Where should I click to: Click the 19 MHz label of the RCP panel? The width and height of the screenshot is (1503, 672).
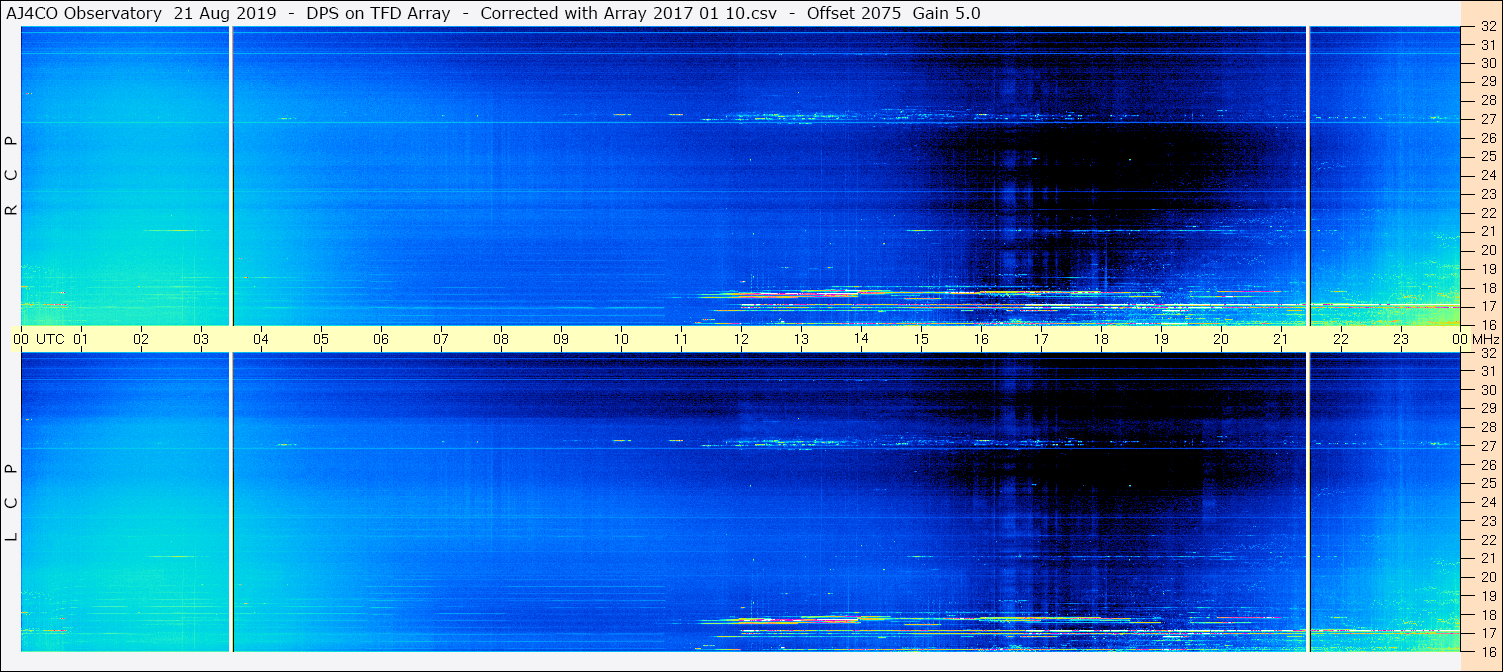1488,269
